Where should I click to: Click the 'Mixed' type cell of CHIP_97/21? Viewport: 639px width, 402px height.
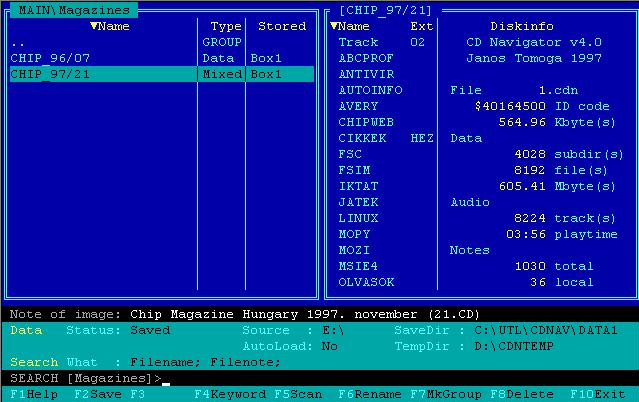tap(222, 74)
